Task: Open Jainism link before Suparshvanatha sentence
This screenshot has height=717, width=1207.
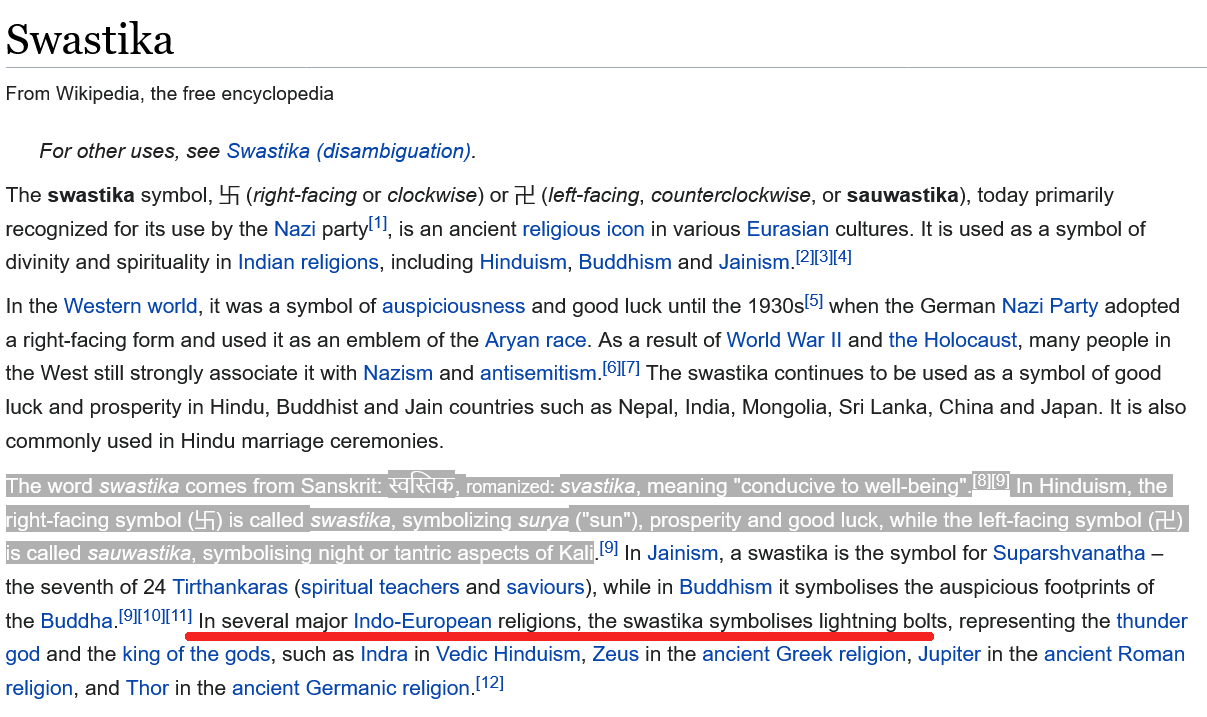Action: tap(684, 553)
